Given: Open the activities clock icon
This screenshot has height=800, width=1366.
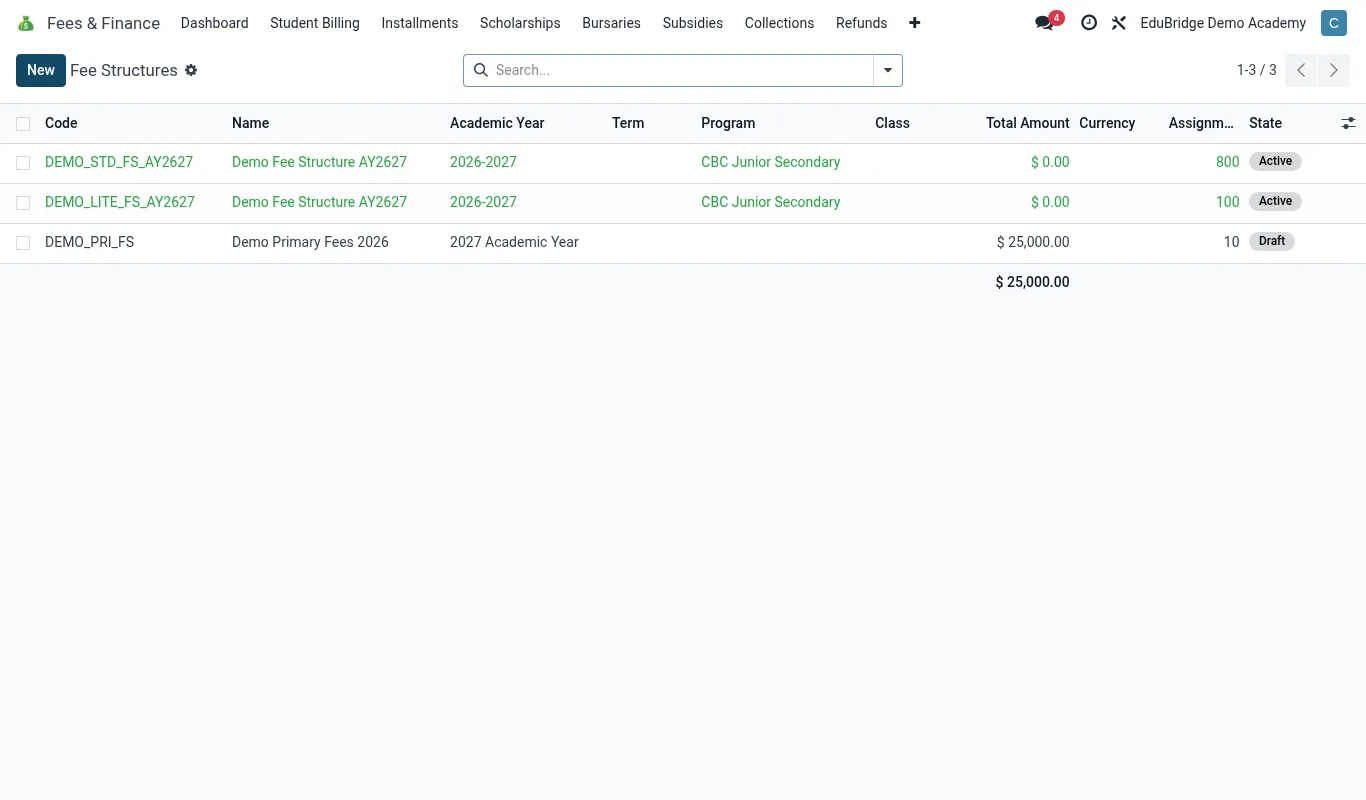Looking at the screenshot, I should pos(1089,23).
